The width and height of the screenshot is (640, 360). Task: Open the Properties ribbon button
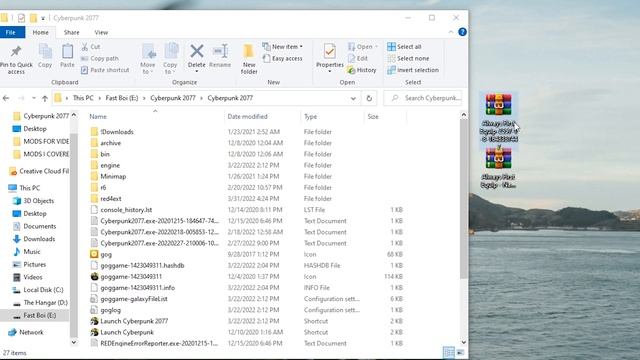tap(330, 58)
